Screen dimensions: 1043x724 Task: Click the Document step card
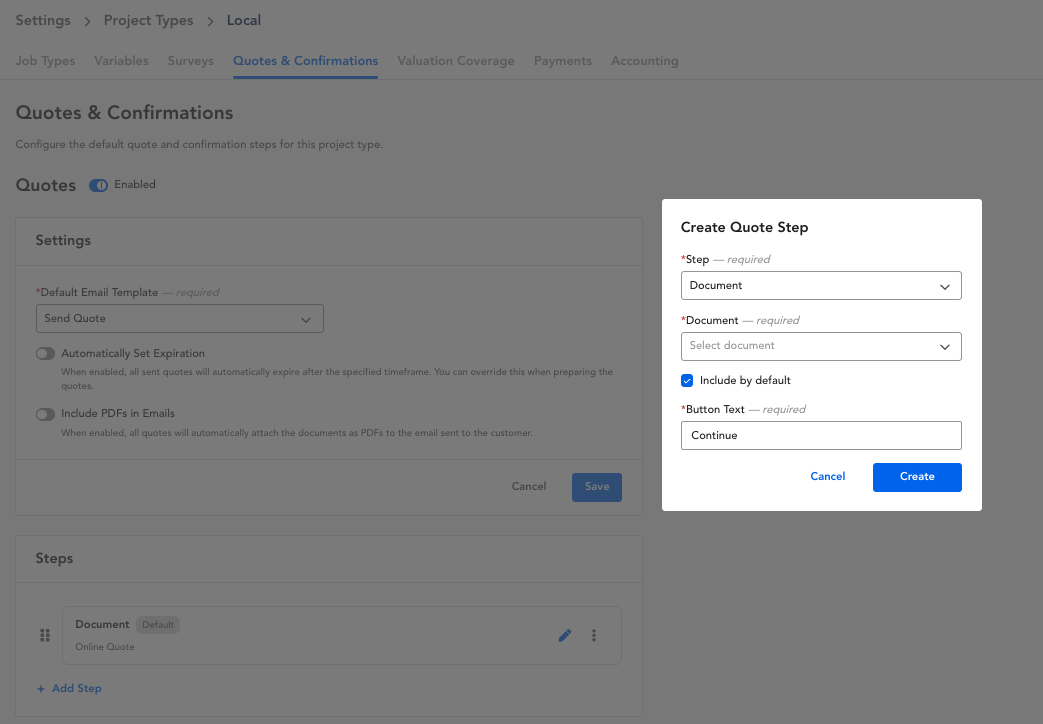pyautogui.click(x=341, y=635)
